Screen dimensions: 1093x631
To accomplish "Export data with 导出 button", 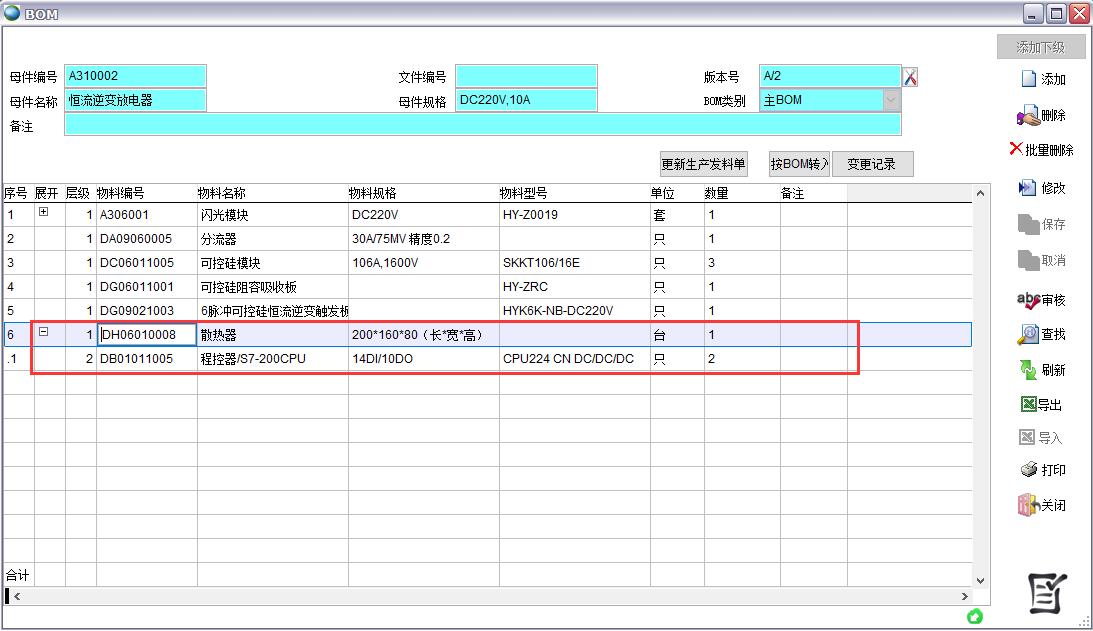I will pos(1042,405).
